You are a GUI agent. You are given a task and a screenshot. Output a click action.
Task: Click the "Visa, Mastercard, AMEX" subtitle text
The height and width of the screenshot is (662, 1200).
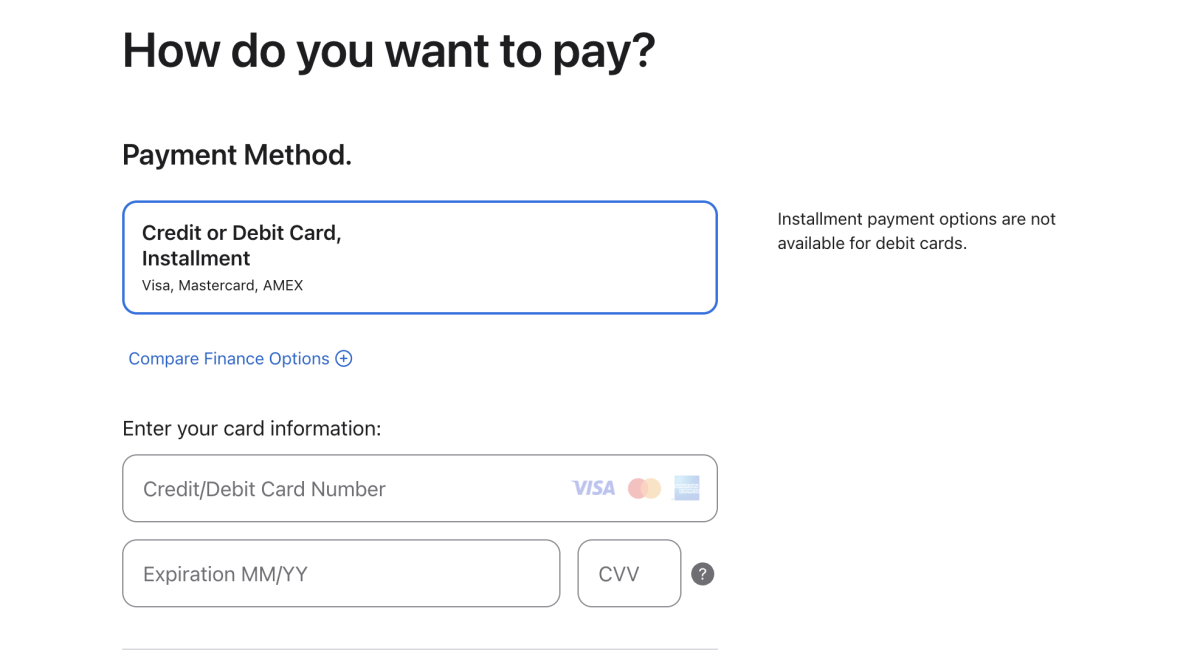(x=222, y=285)
